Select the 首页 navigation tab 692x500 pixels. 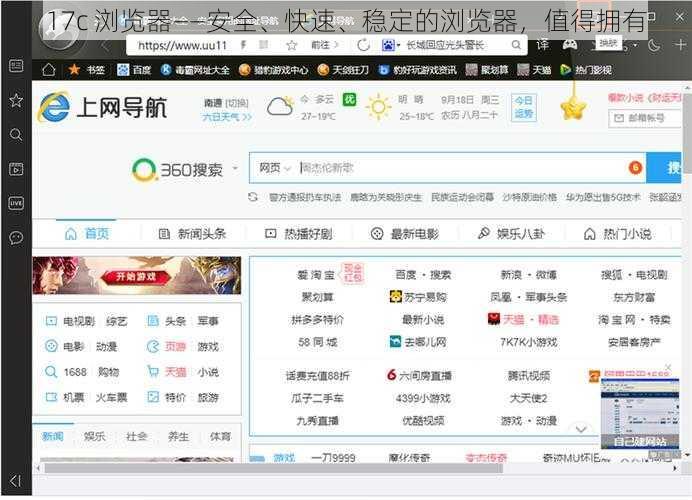[87, 234]
